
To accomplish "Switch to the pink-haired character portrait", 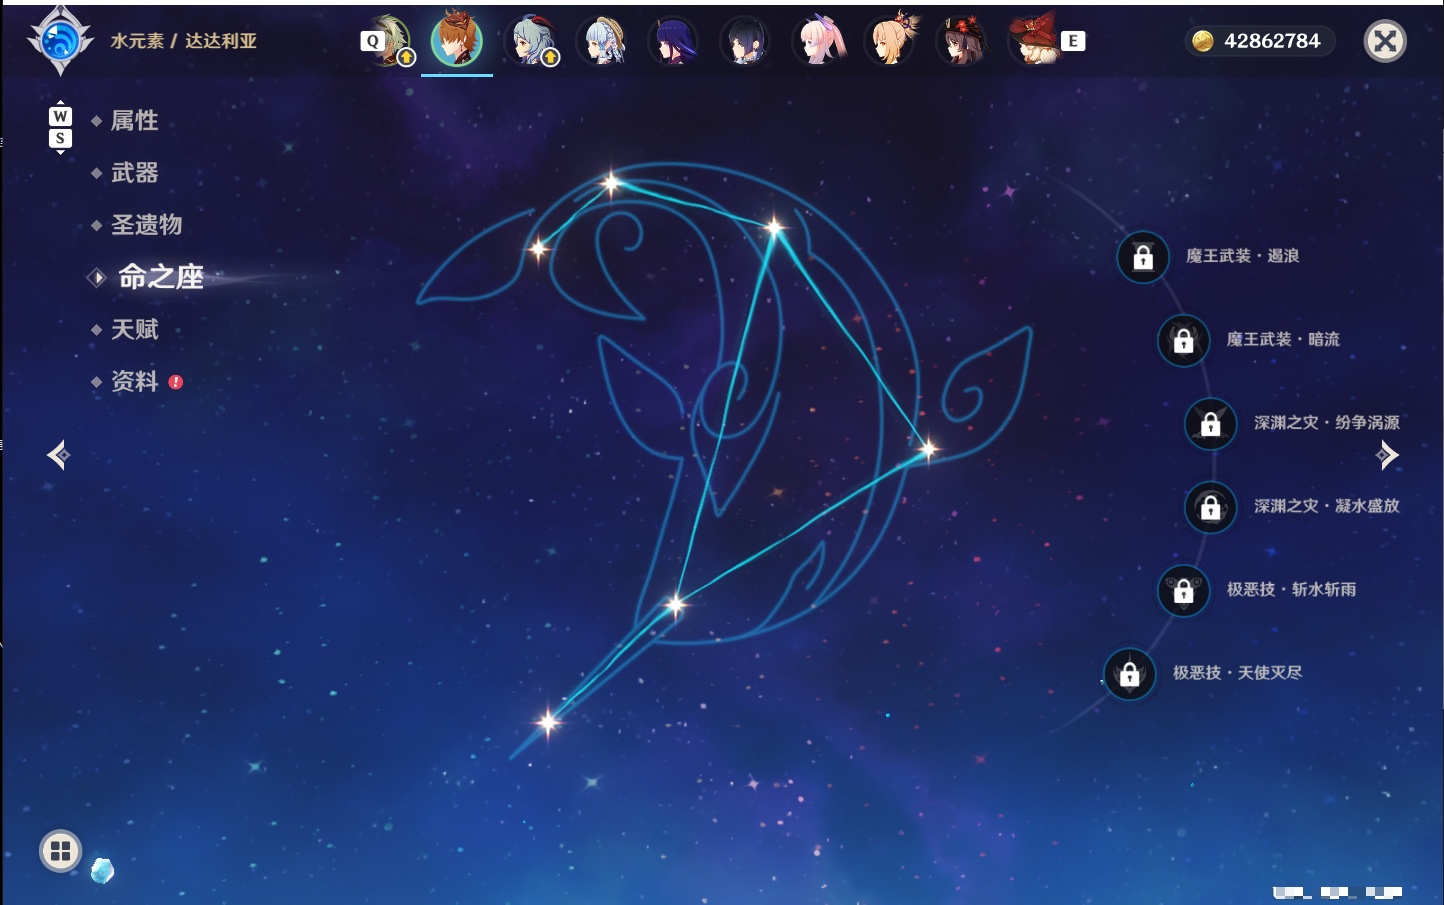I will point(819,40).
